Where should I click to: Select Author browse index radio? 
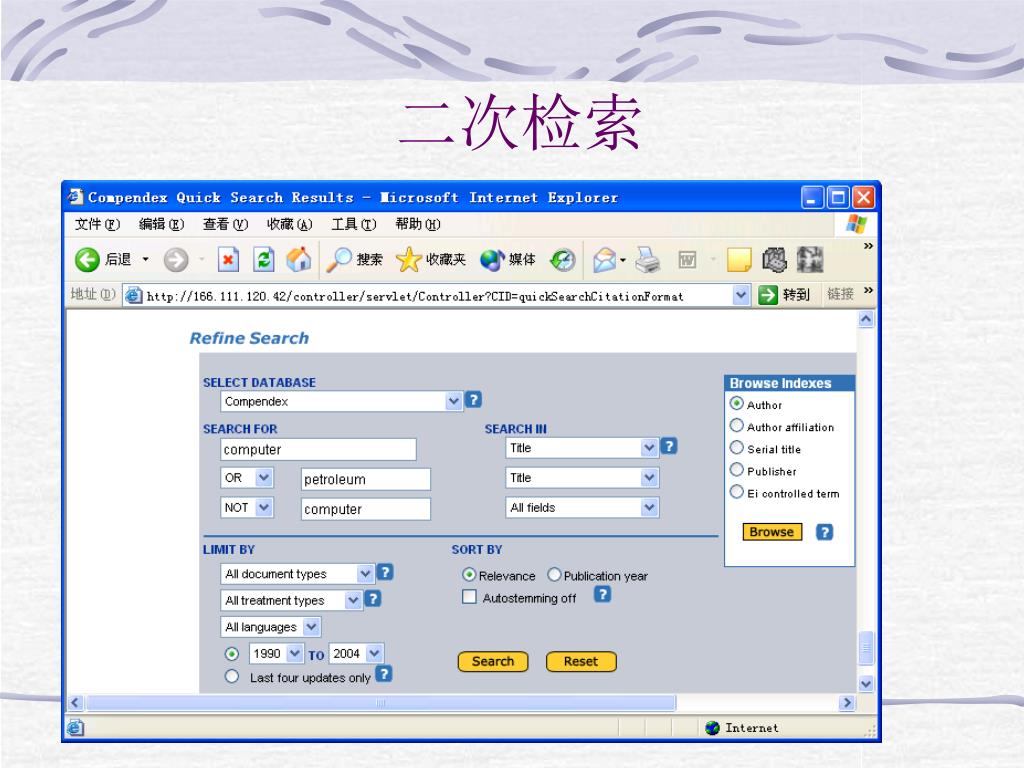click(737, 403)
